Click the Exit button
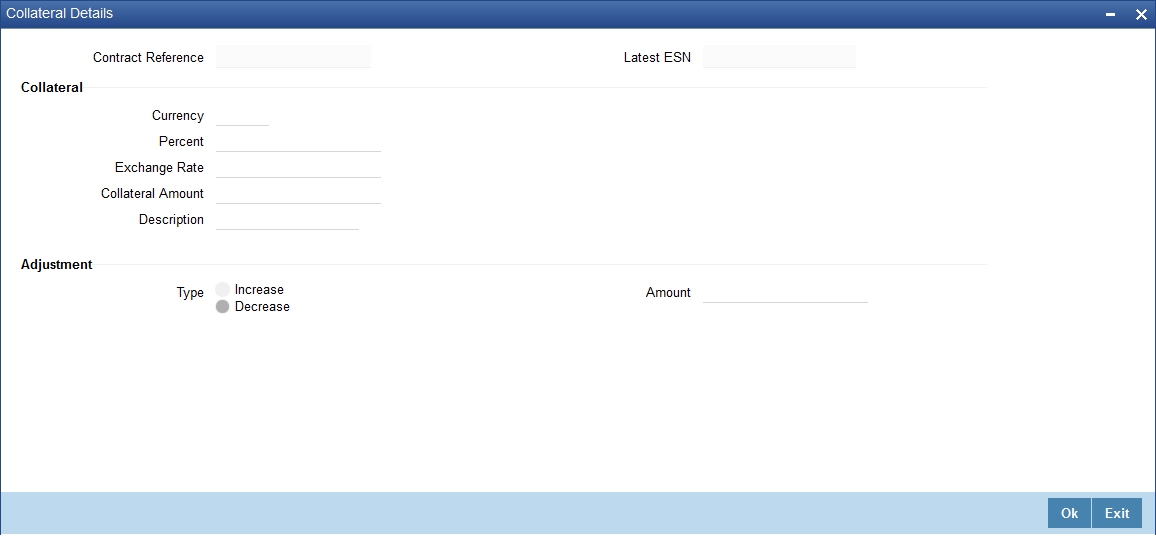Viewport: 1156px width, 541px height. coord(1117,513)
